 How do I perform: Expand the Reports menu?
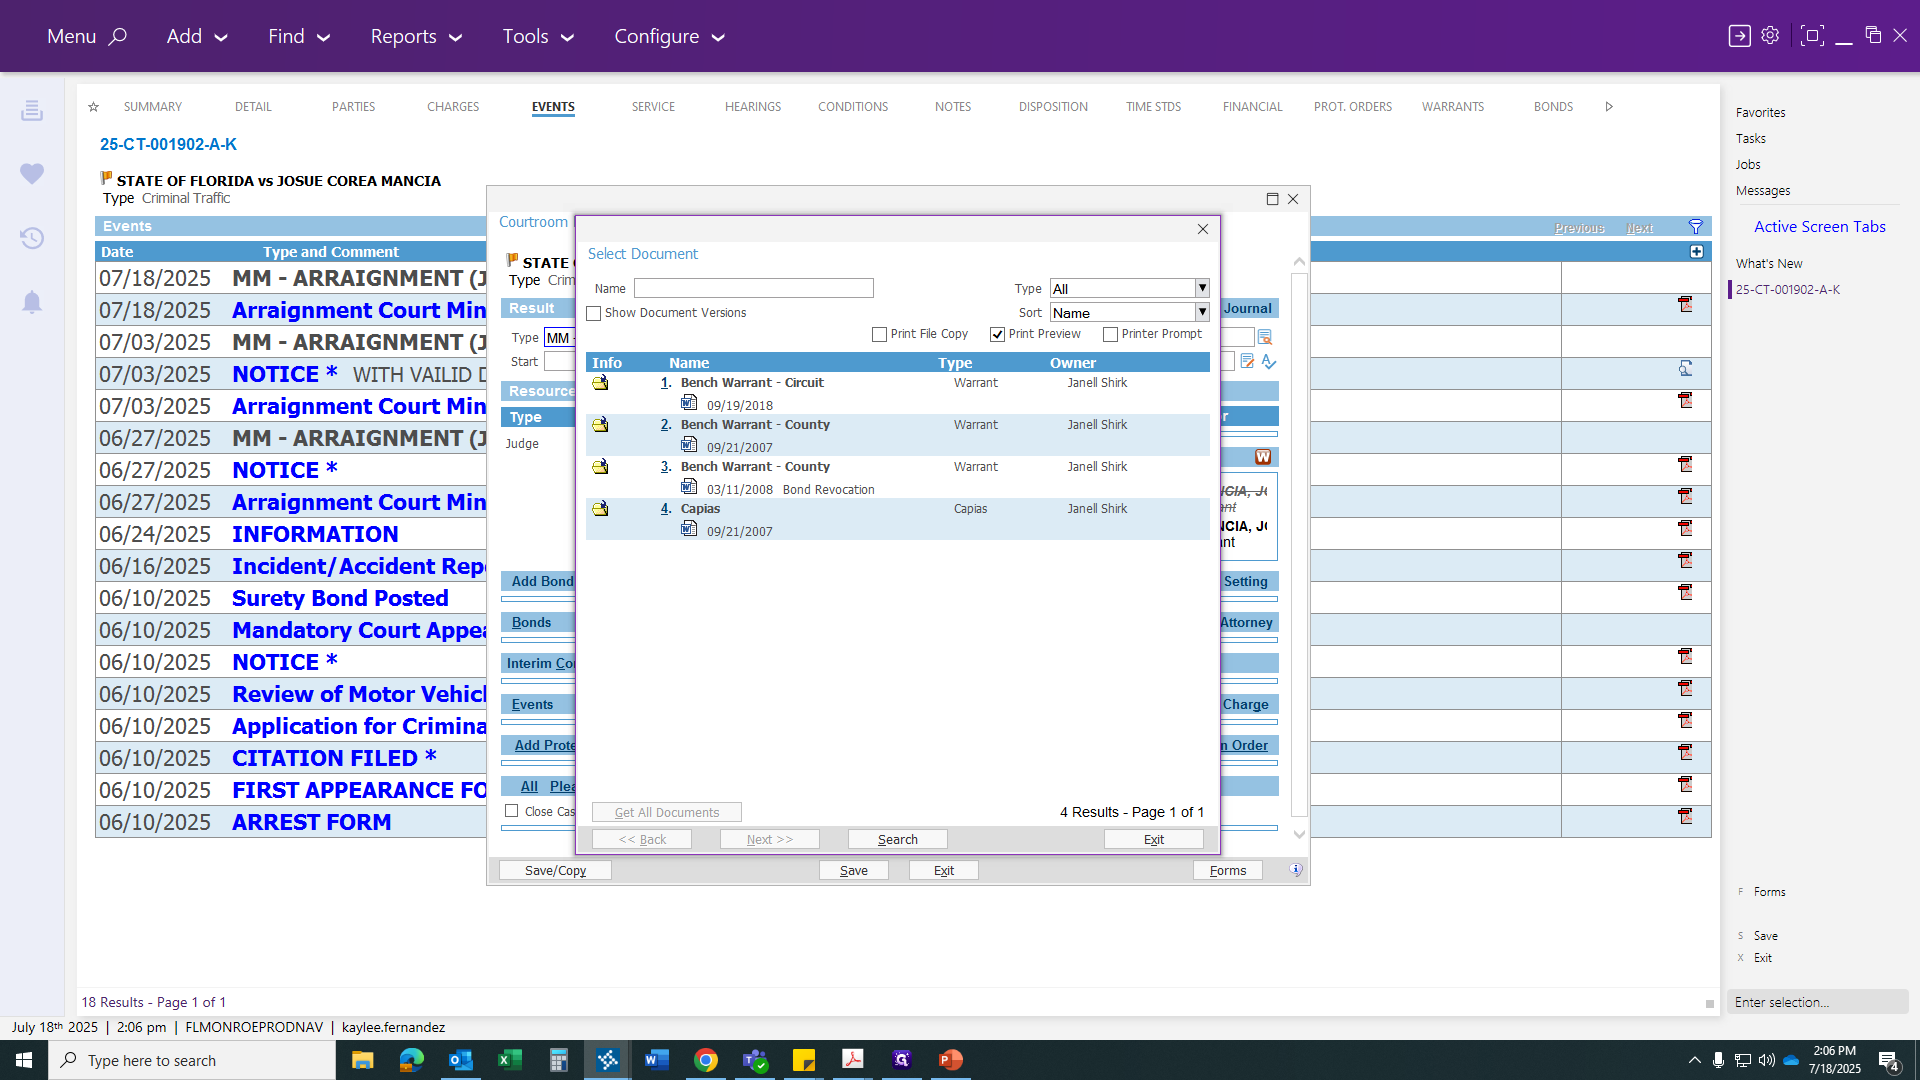tap(416, 36)
